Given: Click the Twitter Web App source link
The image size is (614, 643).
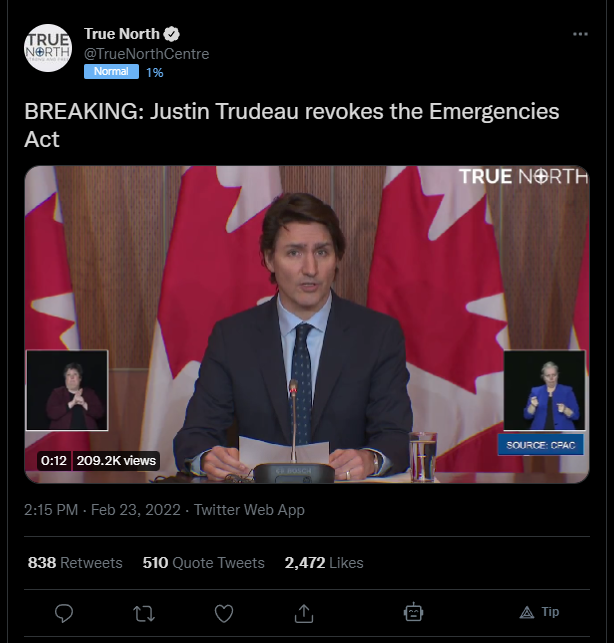Looking at the screenshot, I should click(x=249, y=510).
